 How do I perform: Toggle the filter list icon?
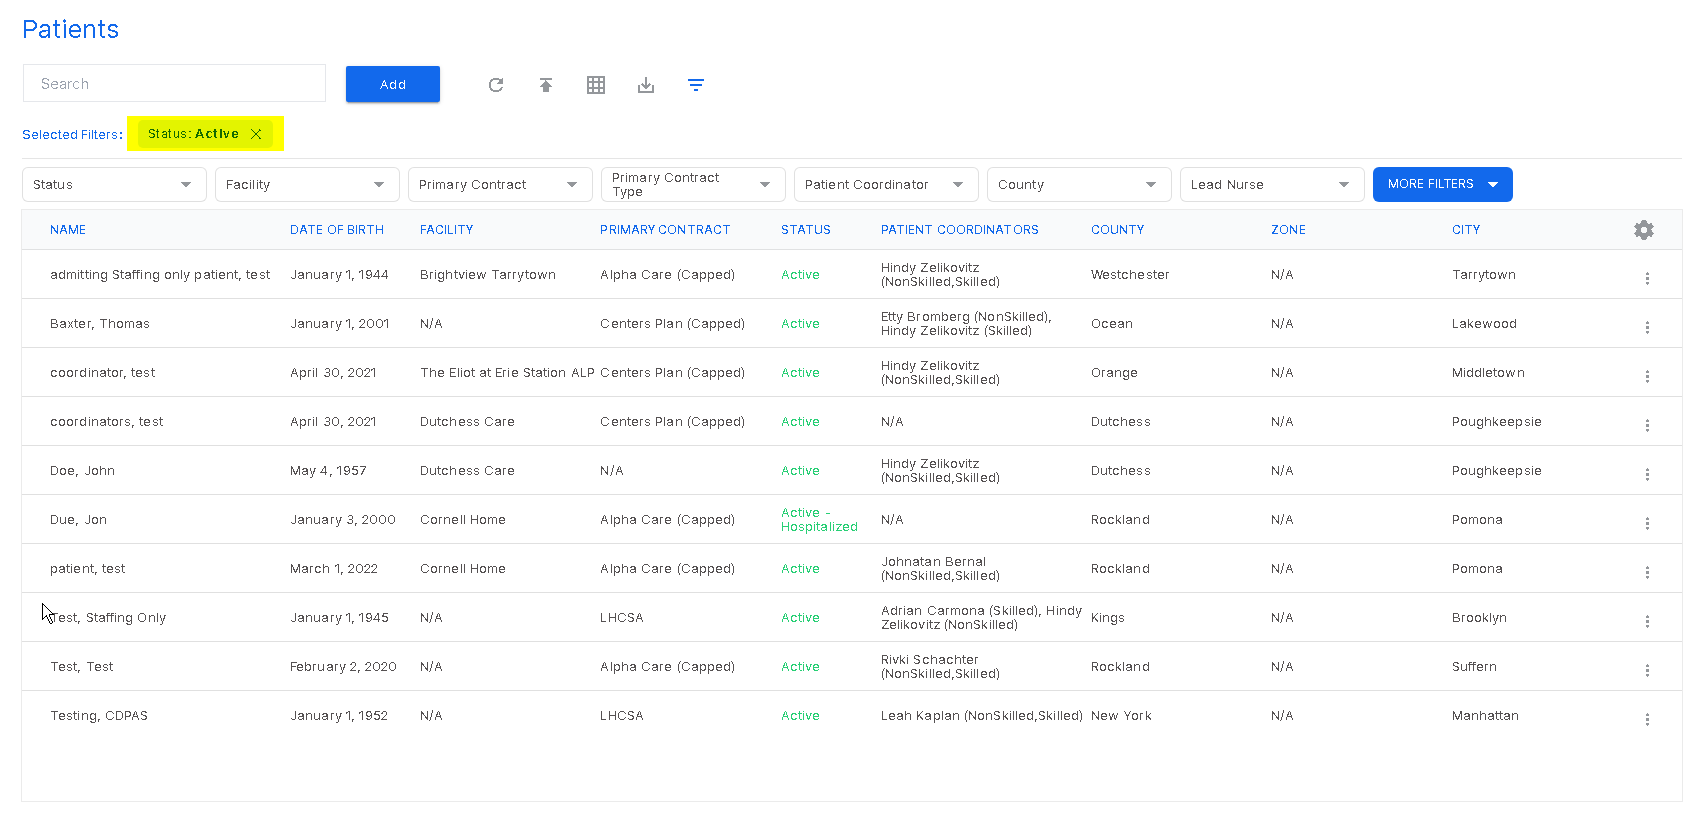pyautogui.click(x=696, y=85)
